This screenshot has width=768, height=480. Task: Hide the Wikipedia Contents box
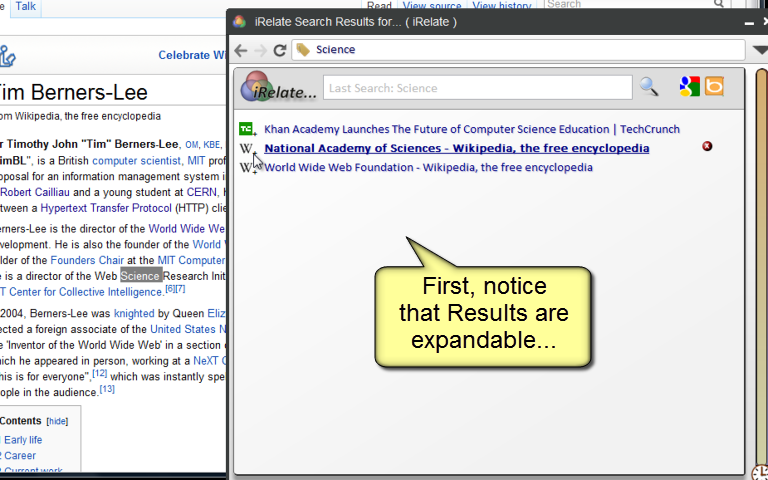(x=57, y=421)
